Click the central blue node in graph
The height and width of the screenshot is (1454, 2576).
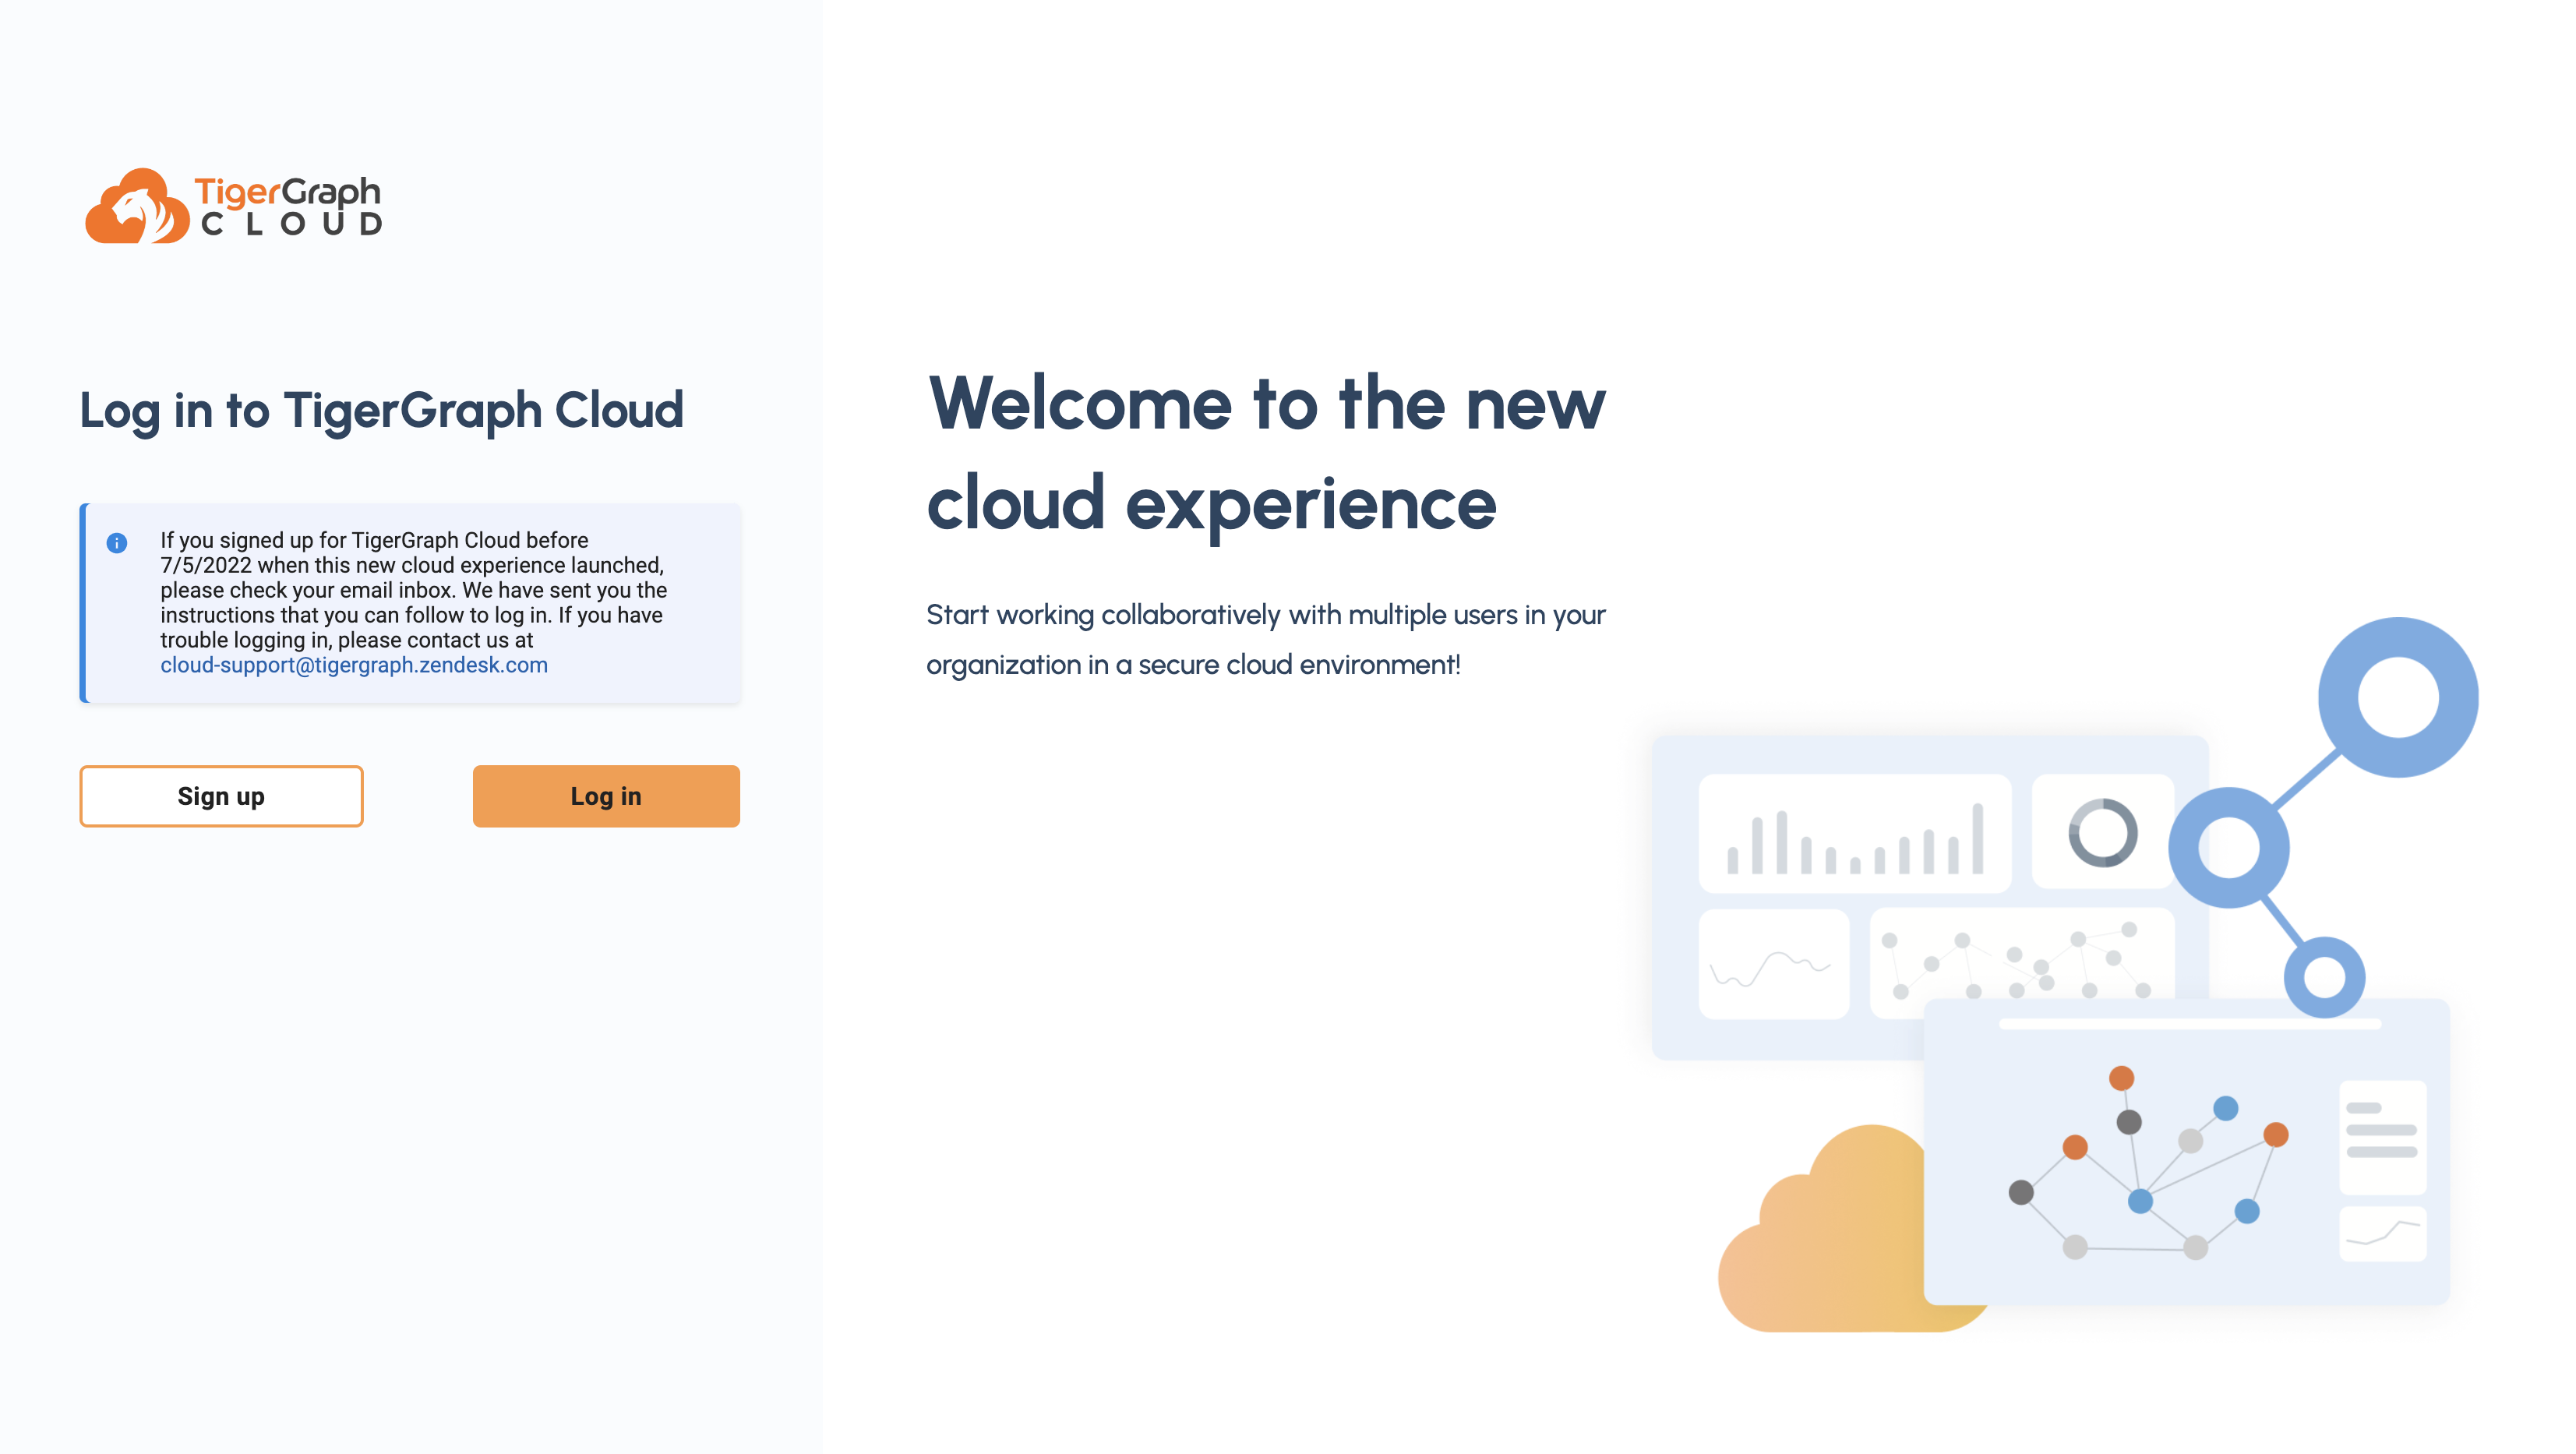[x=2140, y=1201]
